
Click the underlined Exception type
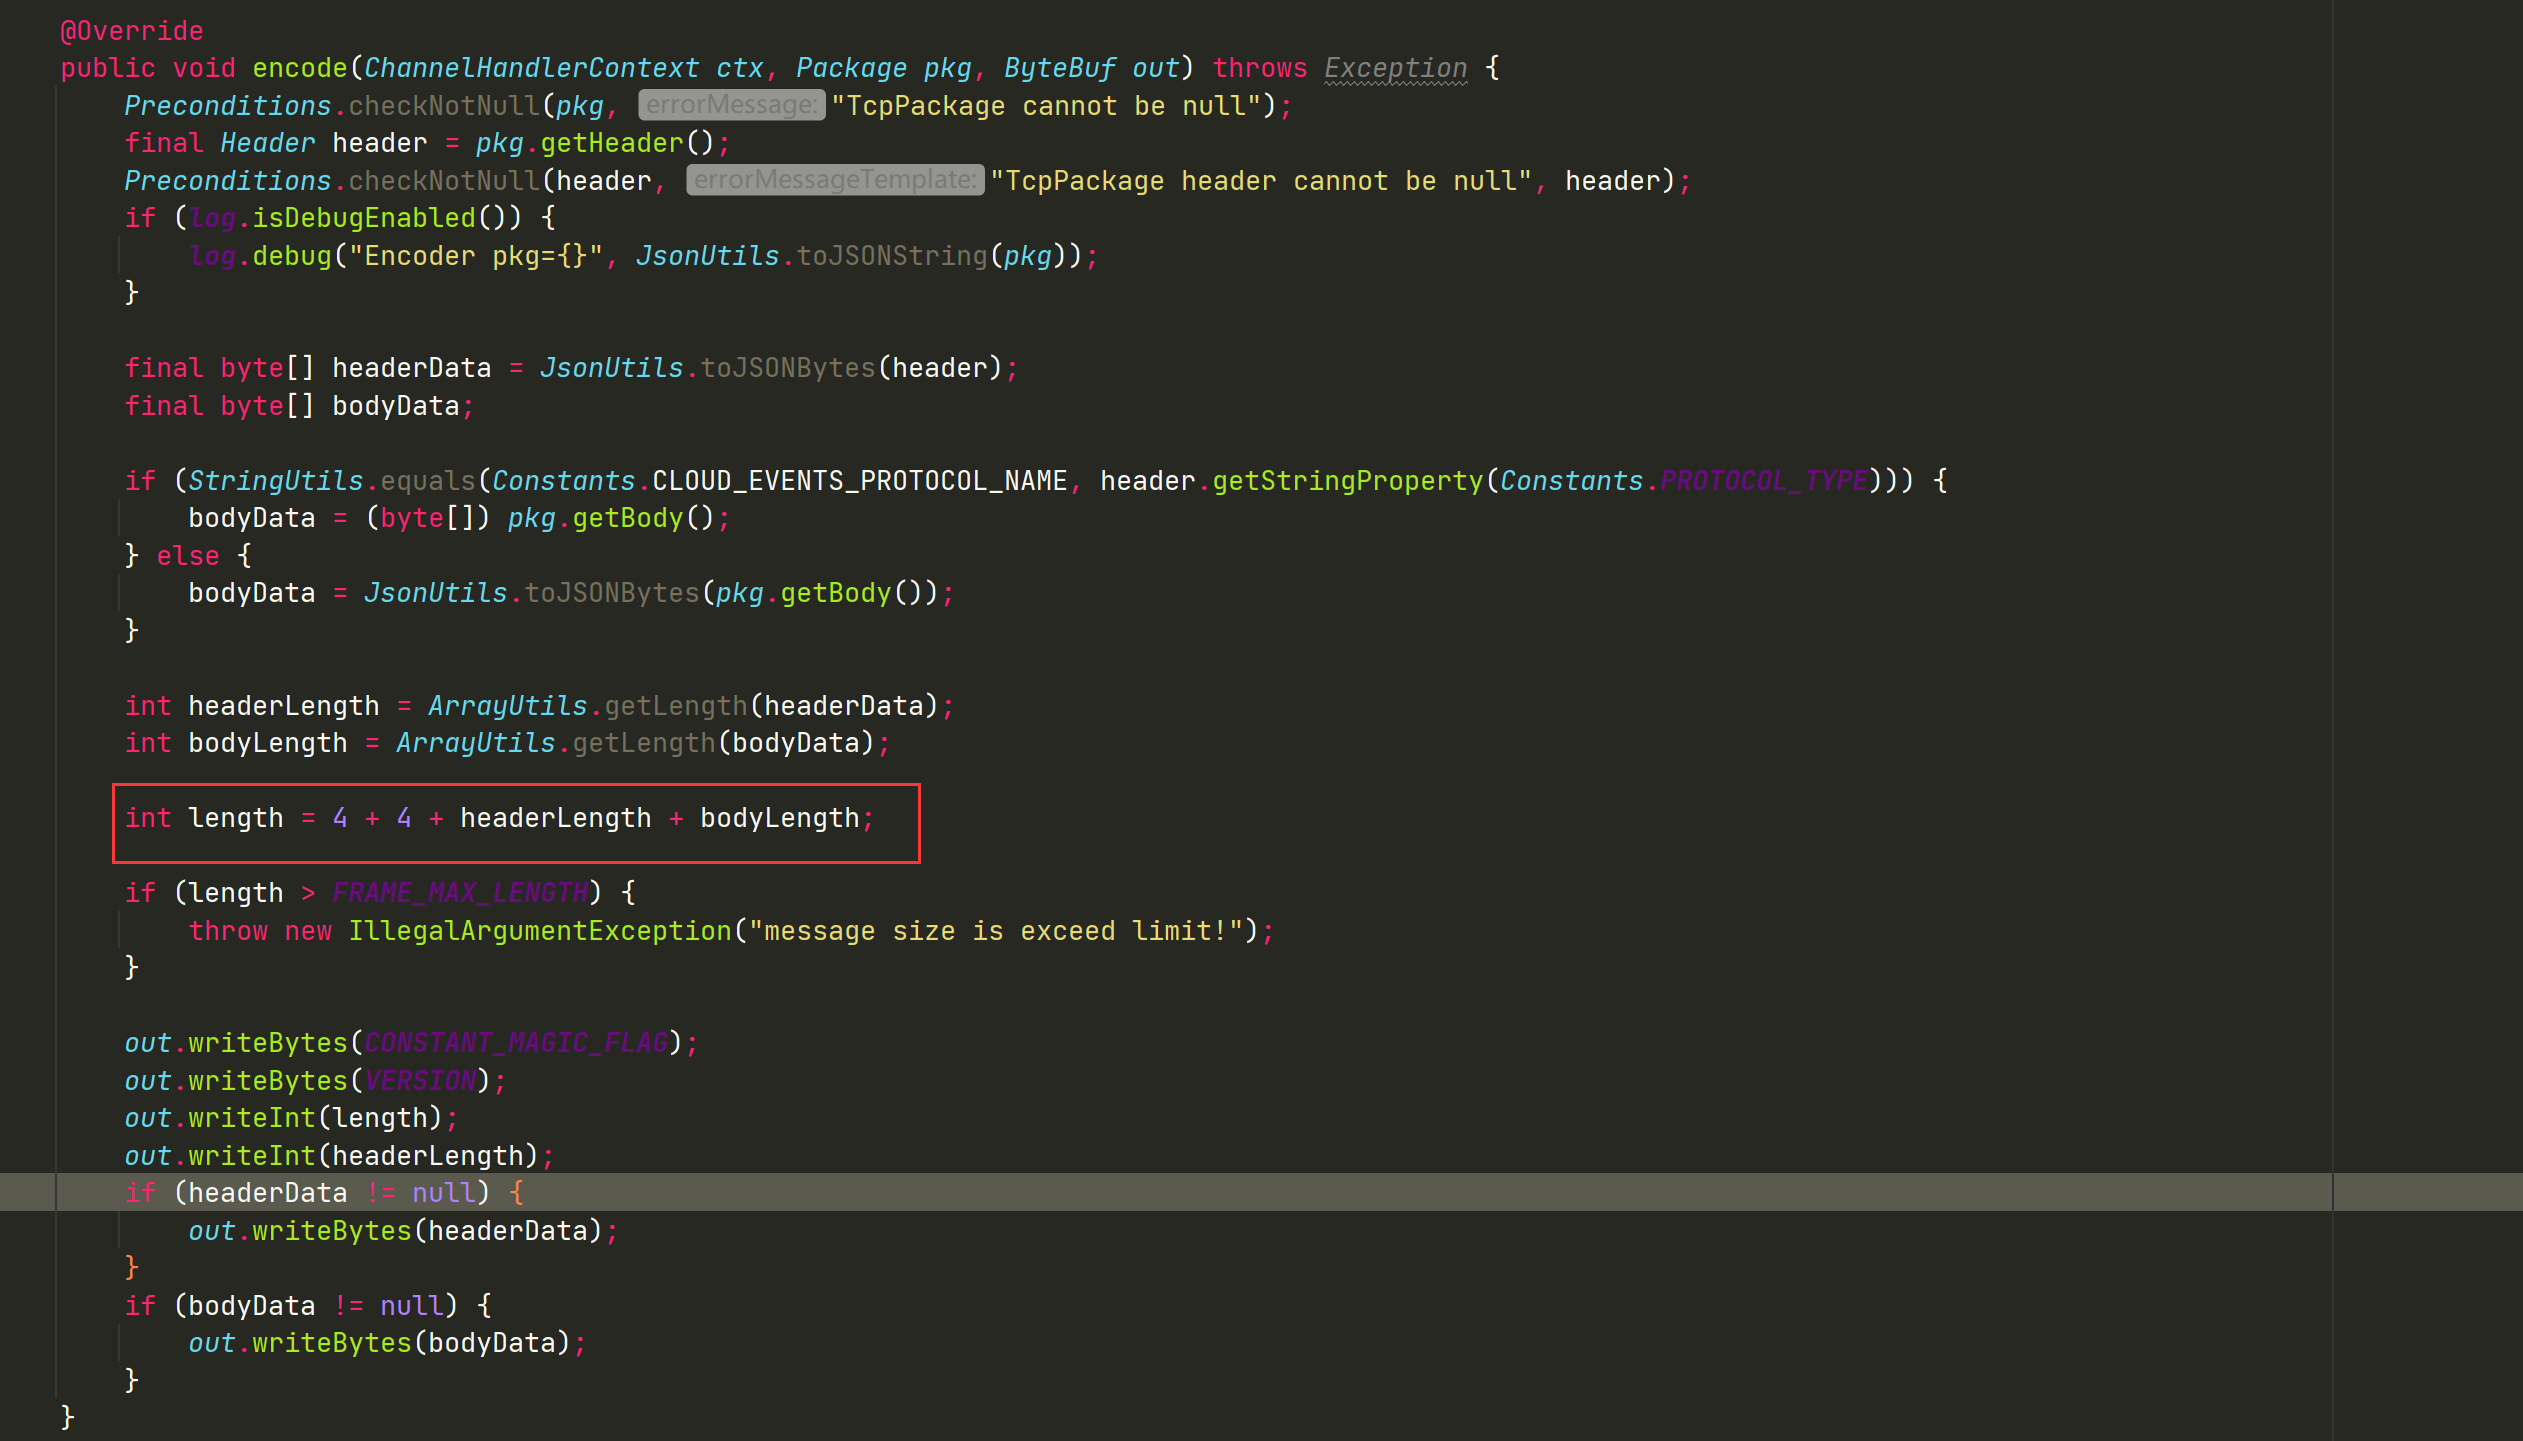1395,68
